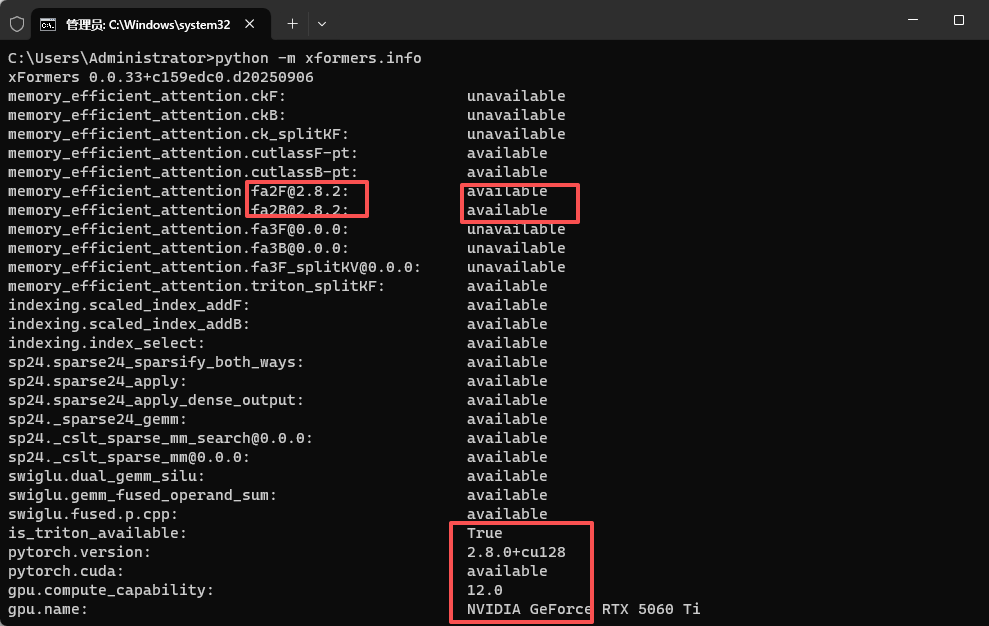
Task: Click memory_efficient_attention.ckF: label
Action: (x=147, y=96)
